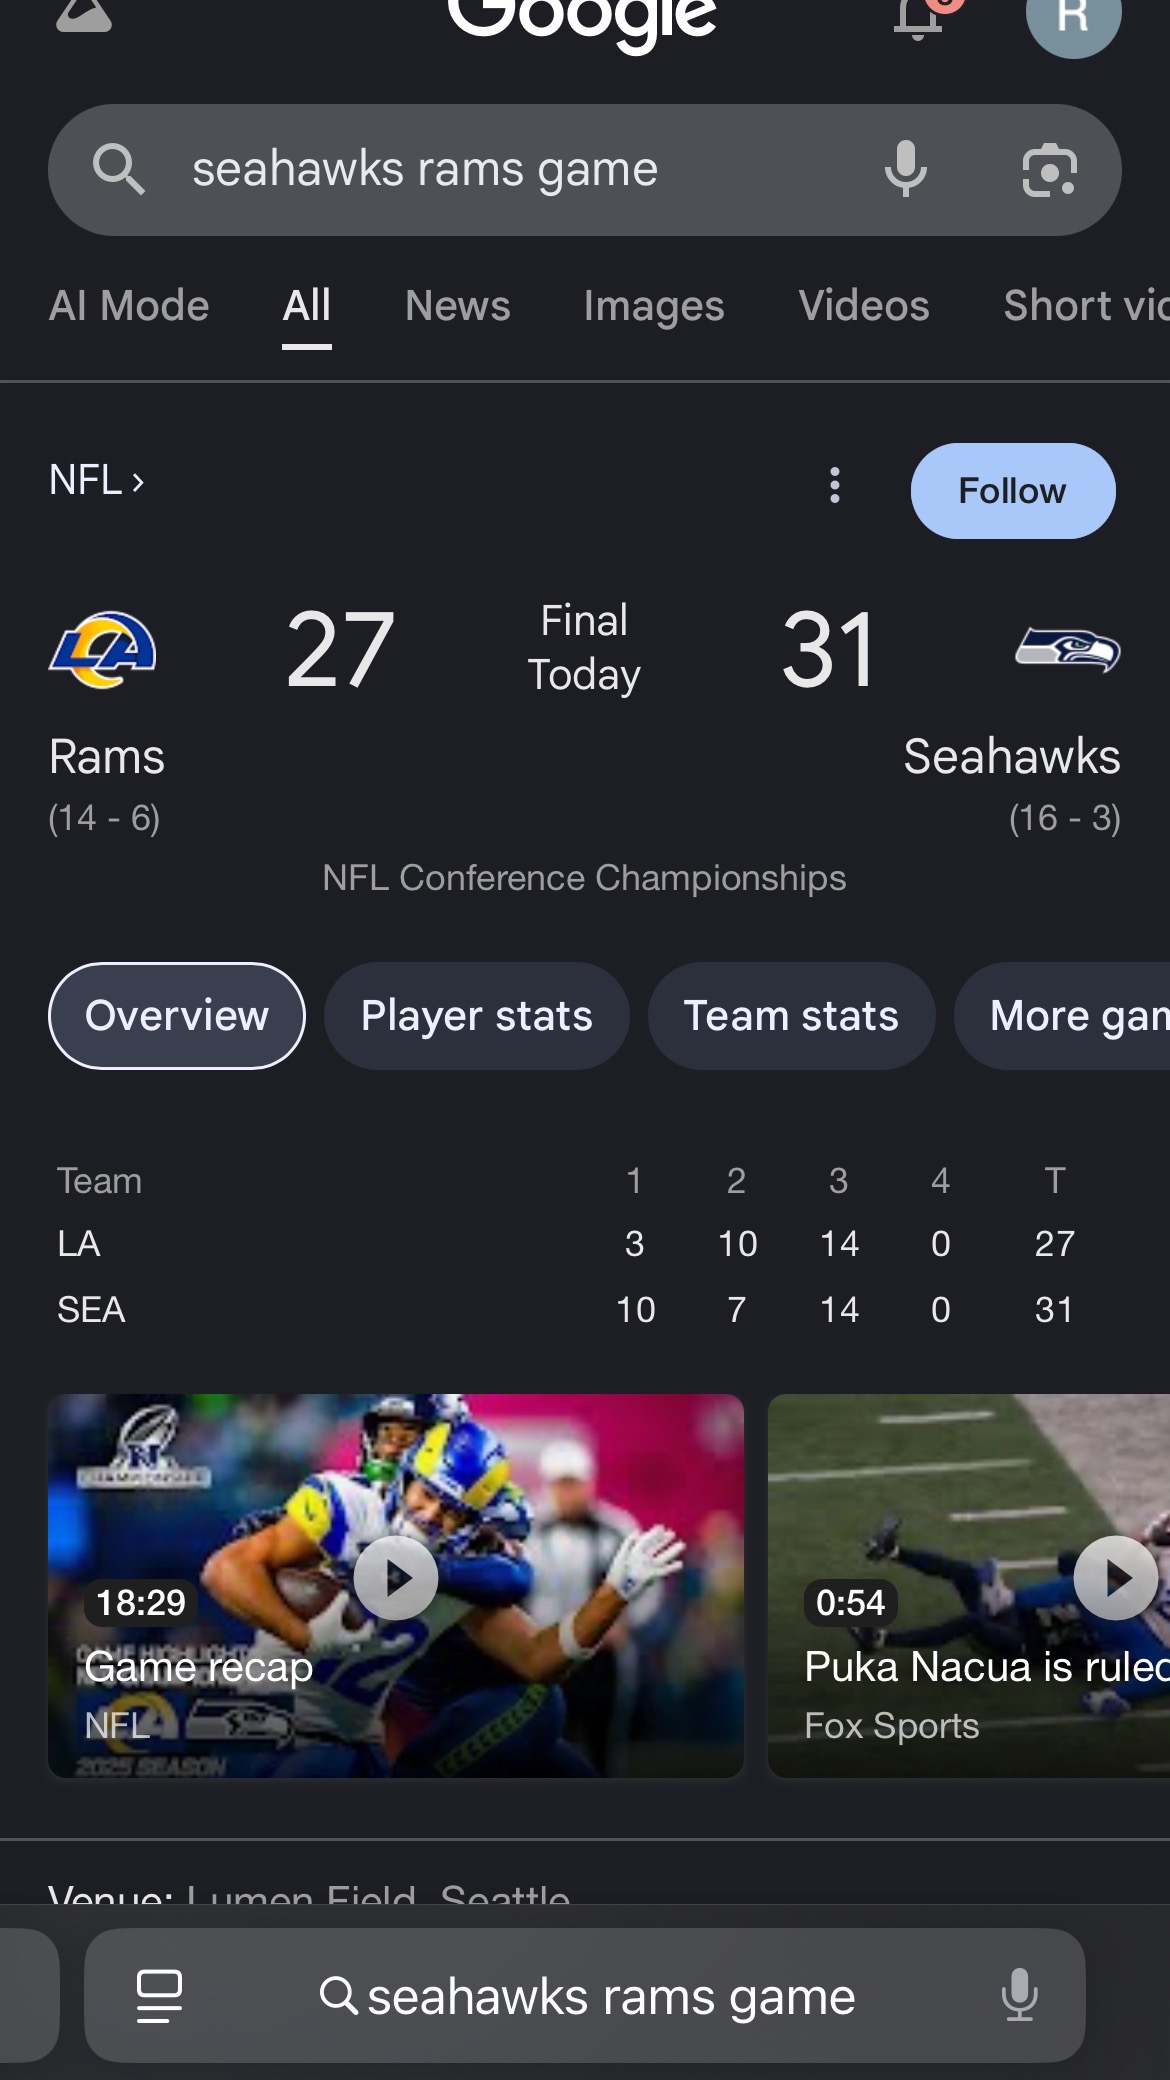Open Google Lens camera search
Image resolution: width=1170 pixels, height=2080 pixels.
coord(1049,170)
